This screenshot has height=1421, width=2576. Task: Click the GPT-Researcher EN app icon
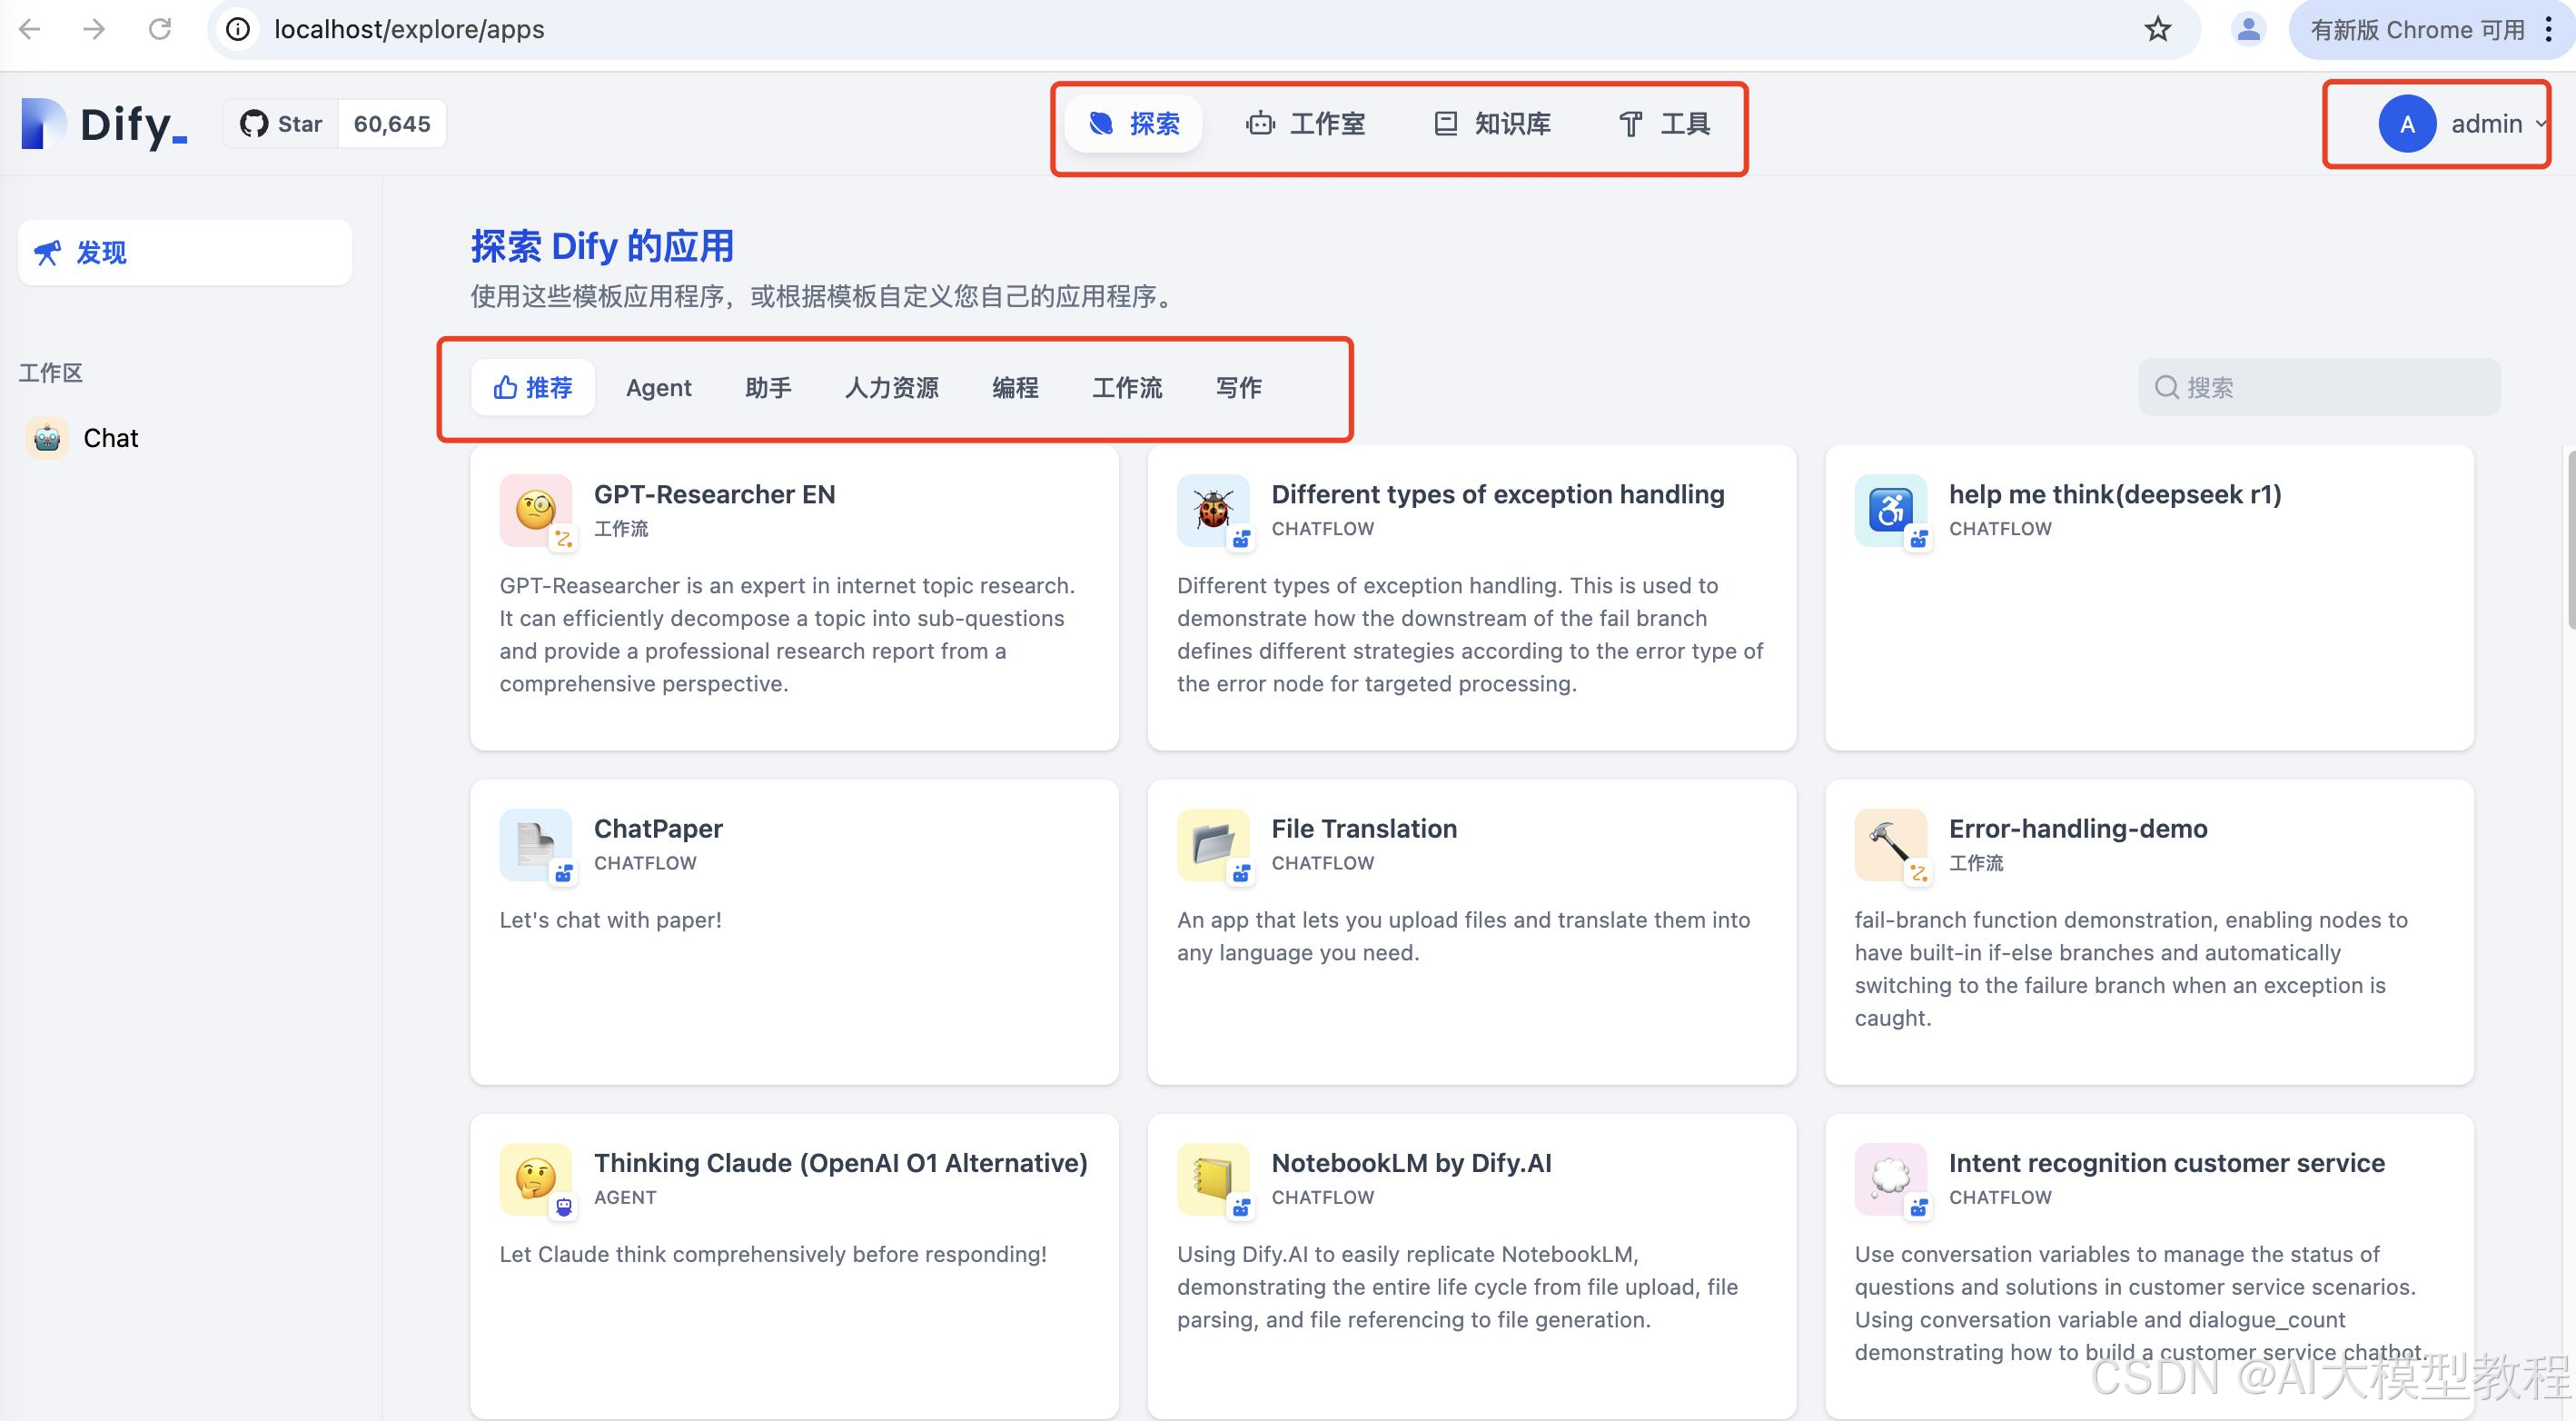coord(536,510)
